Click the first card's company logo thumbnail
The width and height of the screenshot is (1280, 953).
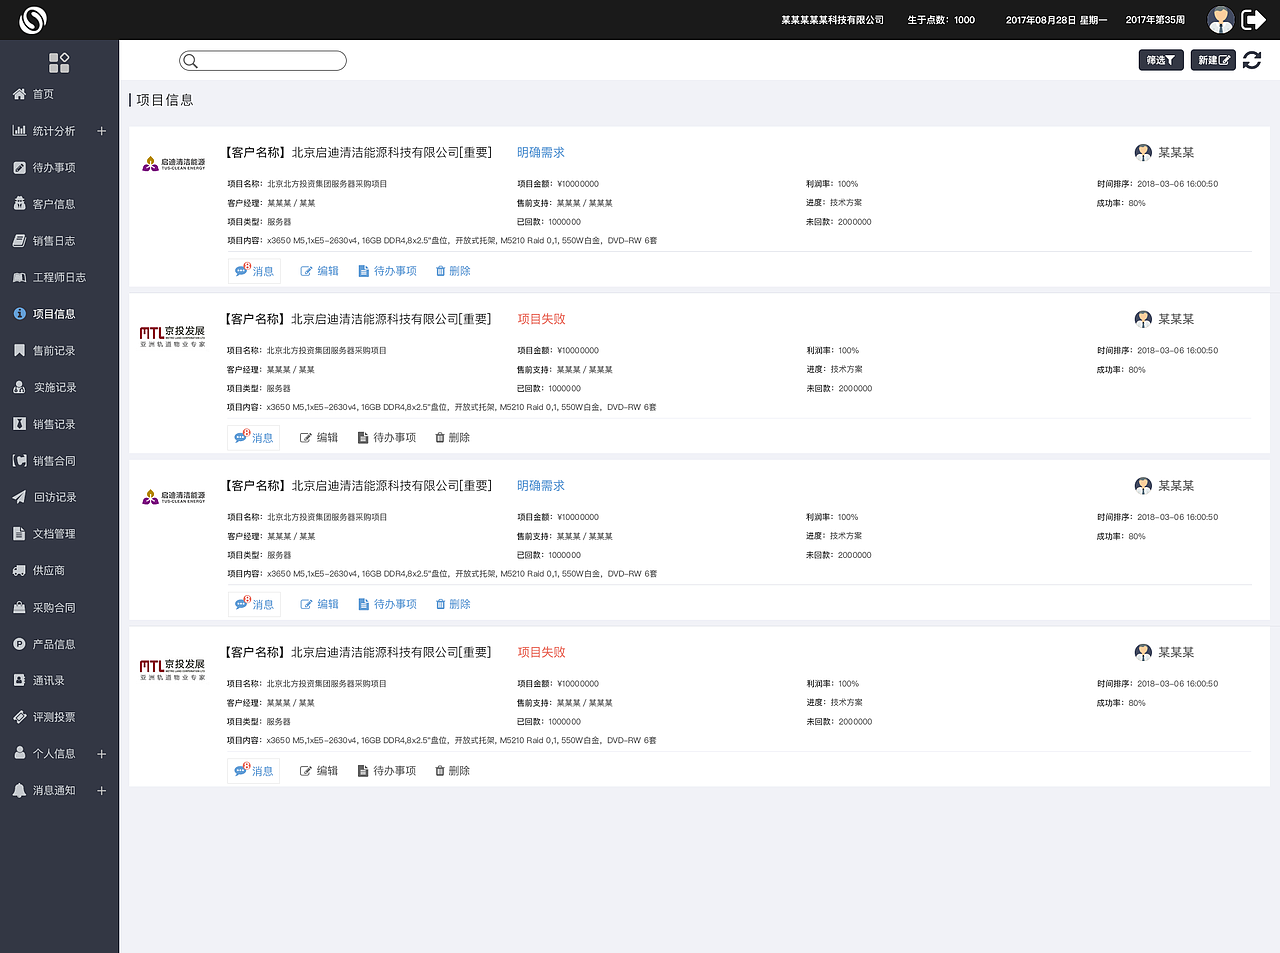click(x=173, y=163)
